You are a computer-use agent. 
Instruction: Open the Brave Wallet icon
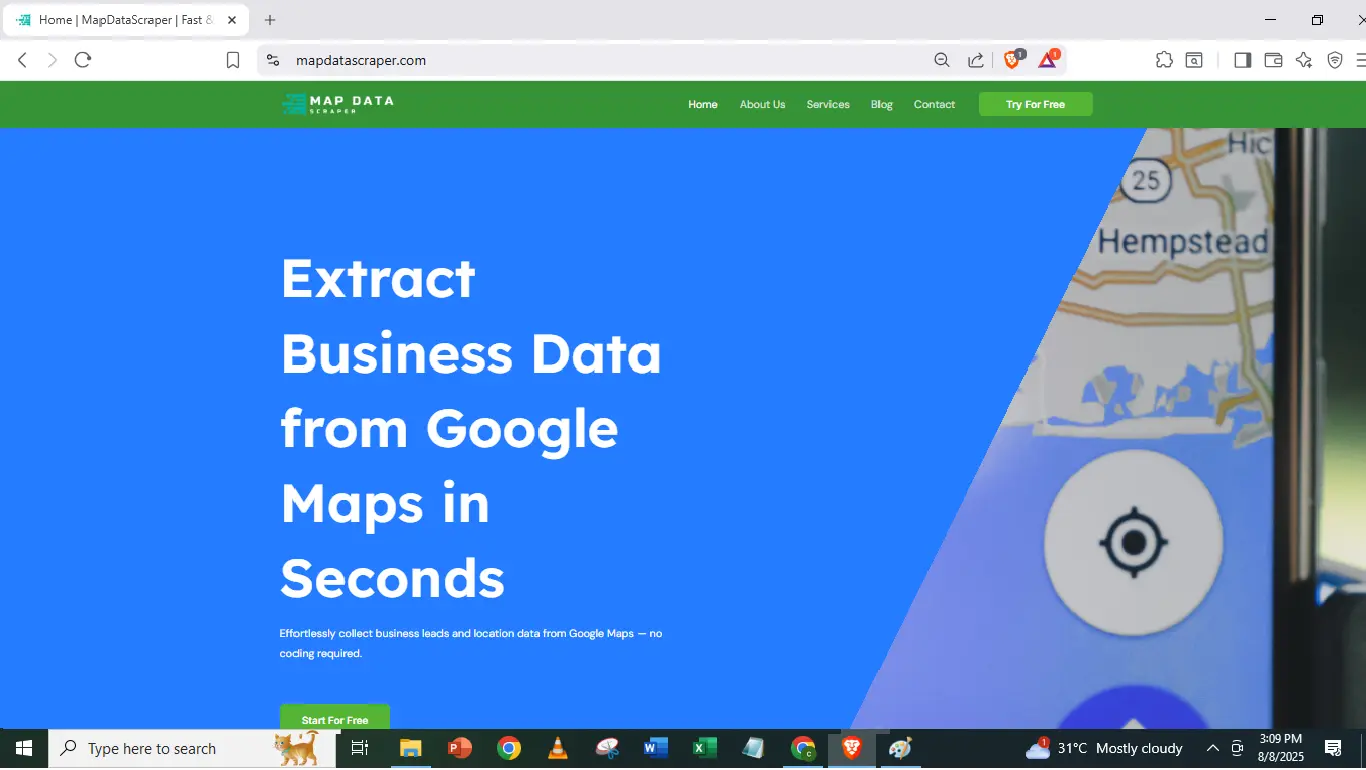[1273, 60]
